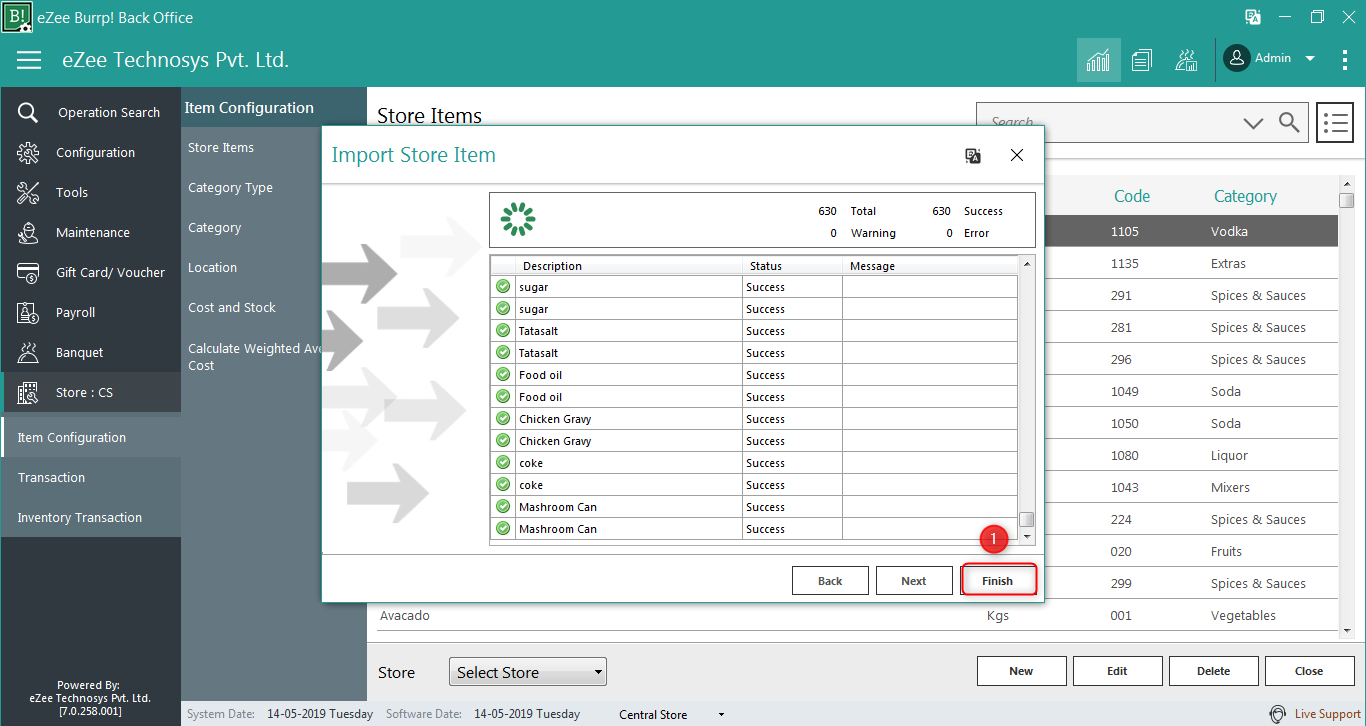Click the Gift Card/ Voucher icon
The width and height of the screenshot is (1366, 726).
pos(28,272)
